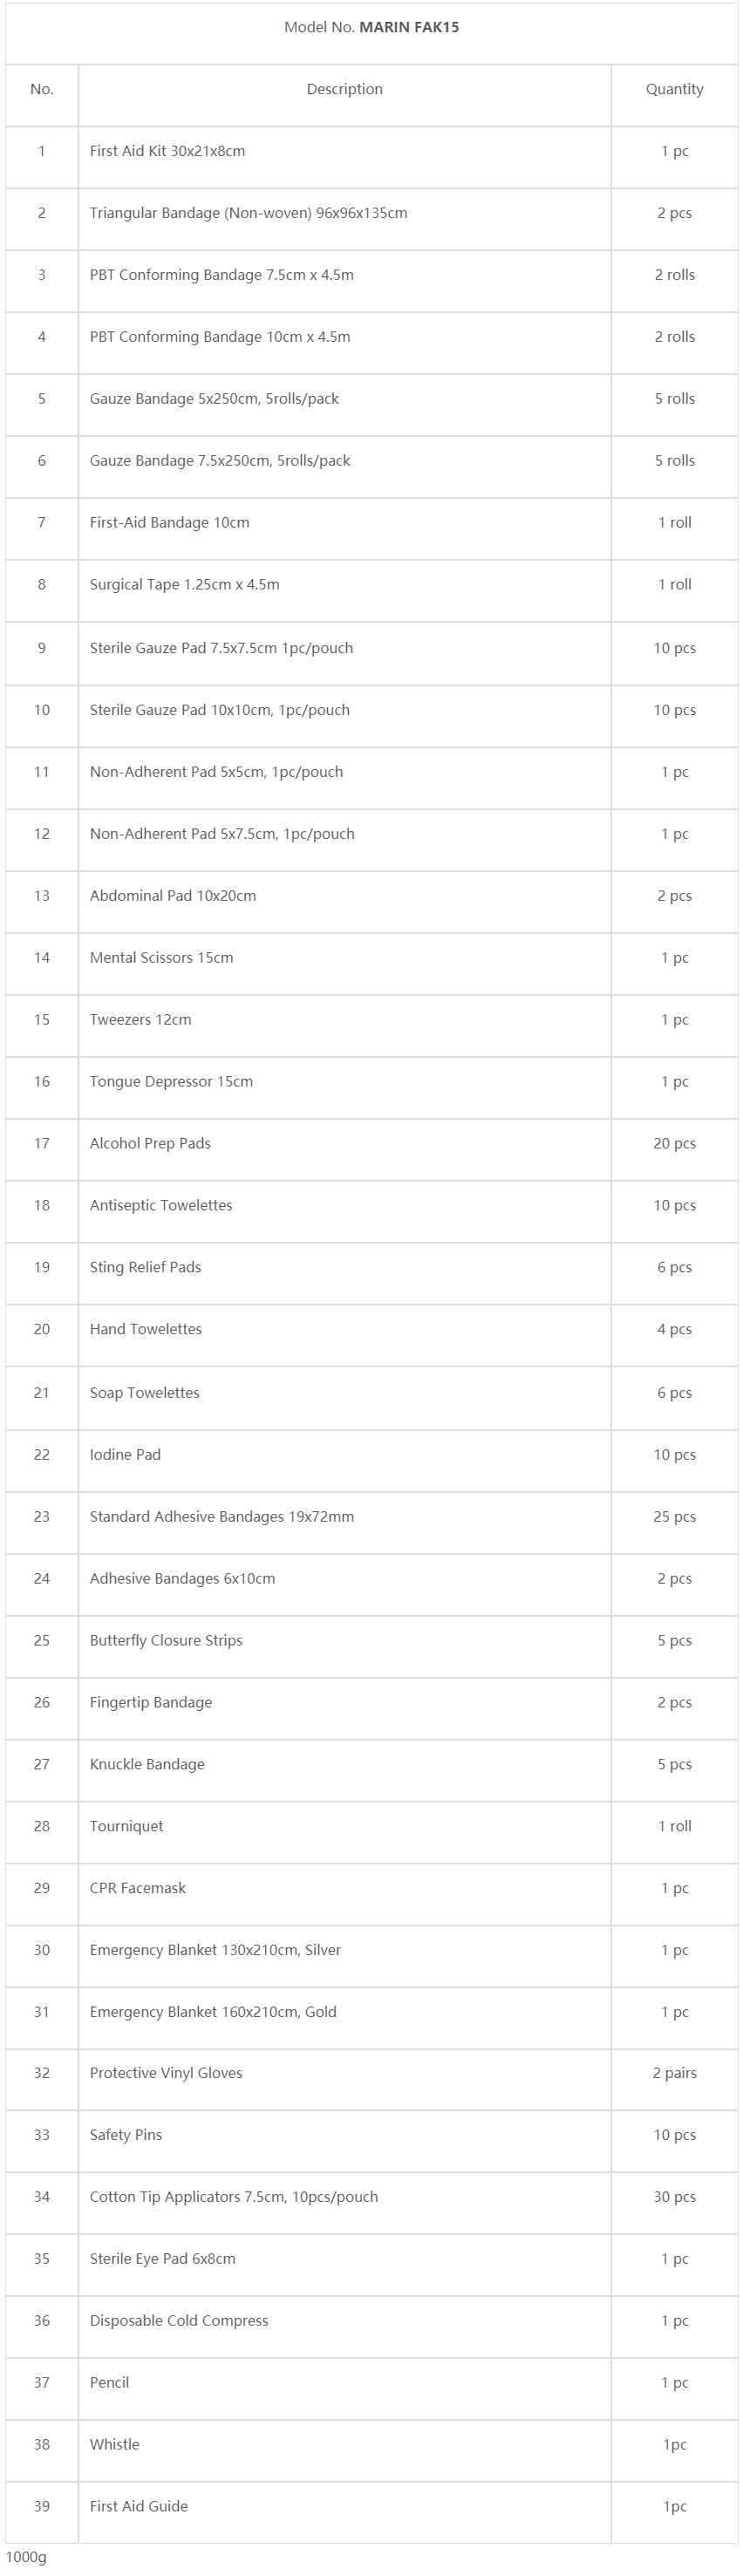Select Standard Adhesive Bandages 19x72mm entry
The image size is (743, 2576).
coord(221,1517)
